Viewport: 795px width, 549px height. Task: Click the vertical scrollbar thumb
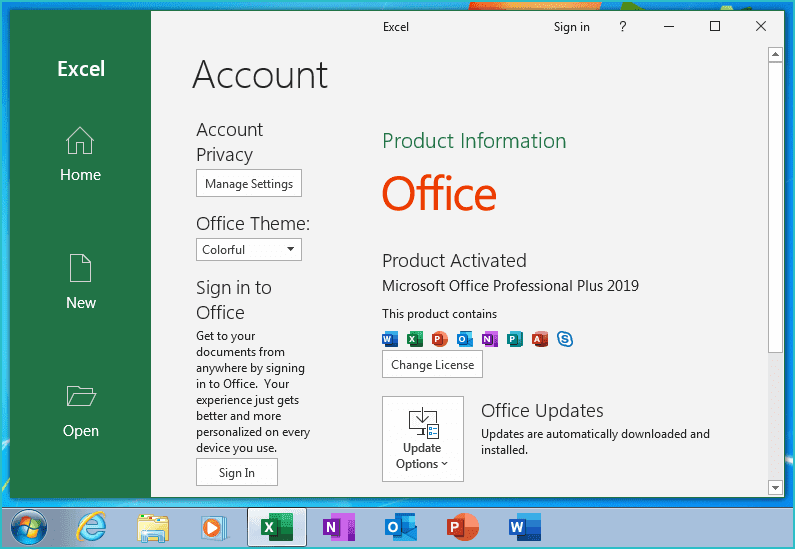click(x=775, y=207)
